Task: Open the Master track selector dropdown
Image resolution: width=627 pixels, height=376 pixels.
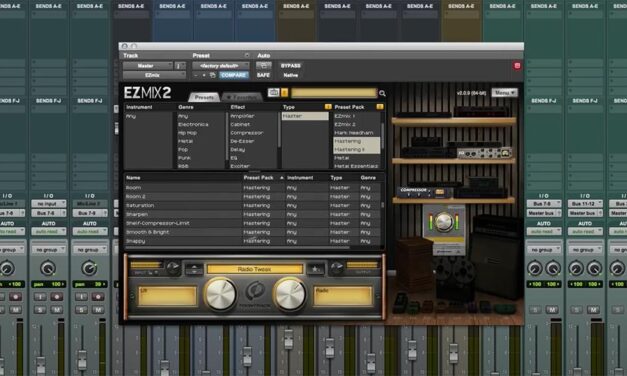Action: (x=148, y=66)
